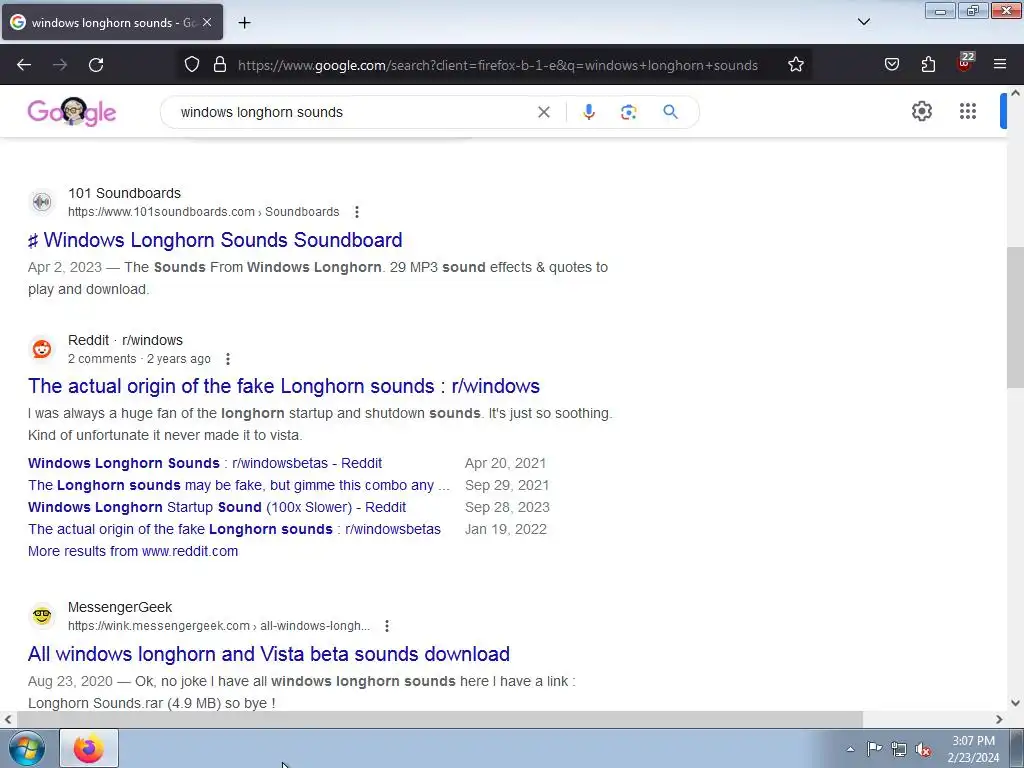Reload the current page
This screenshot has width=1024, height=768.
(x=96, y=65)
